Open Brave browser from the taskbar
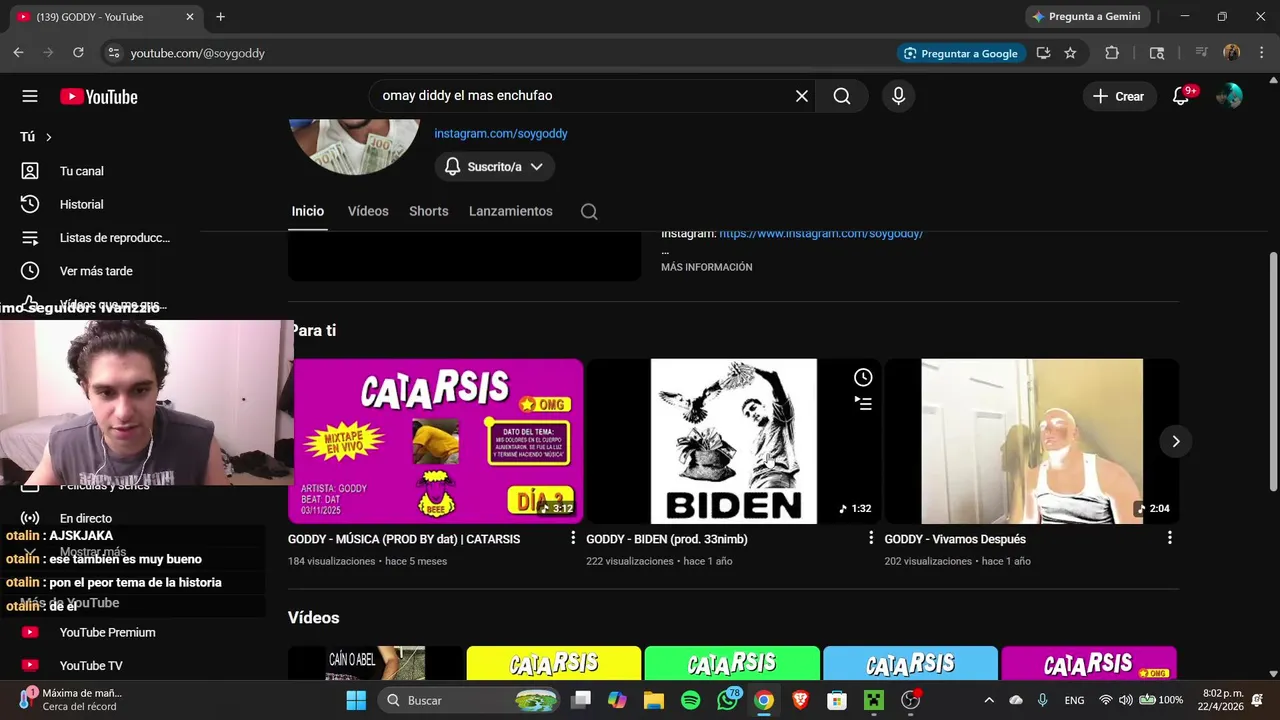 pyautogui.click(x=800, y=700)
